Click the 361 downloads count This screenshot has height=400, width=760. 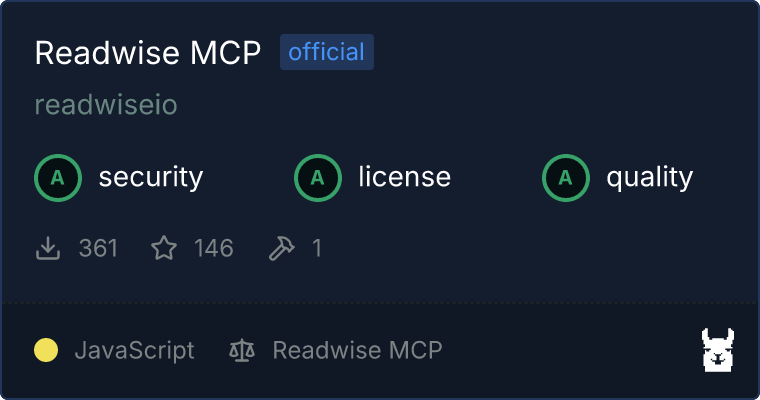click(98, 248)
